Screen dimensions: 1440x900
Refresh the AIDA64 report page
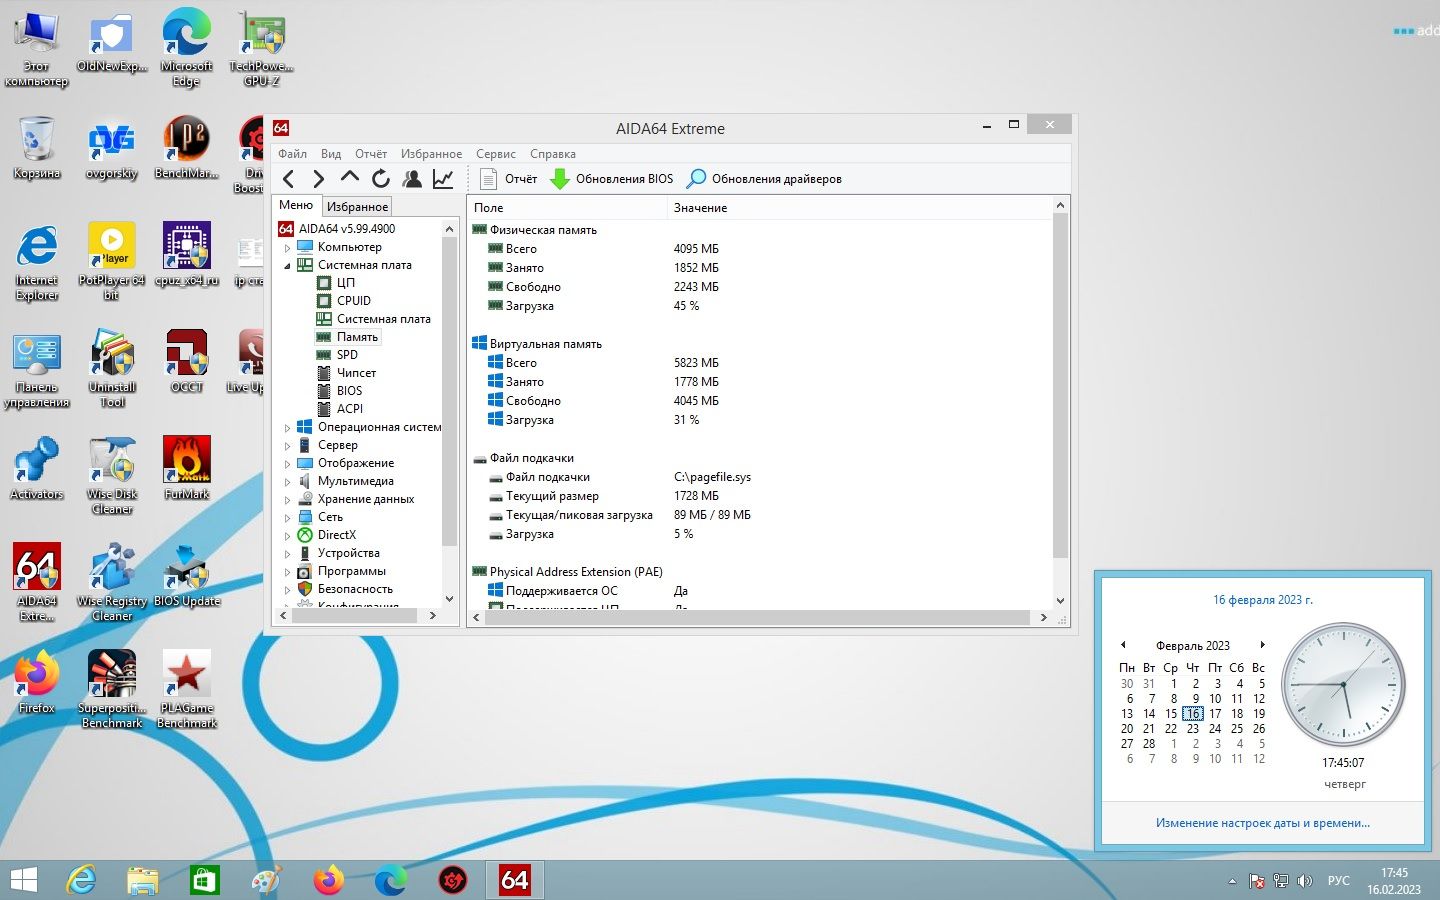click(380, 179)
